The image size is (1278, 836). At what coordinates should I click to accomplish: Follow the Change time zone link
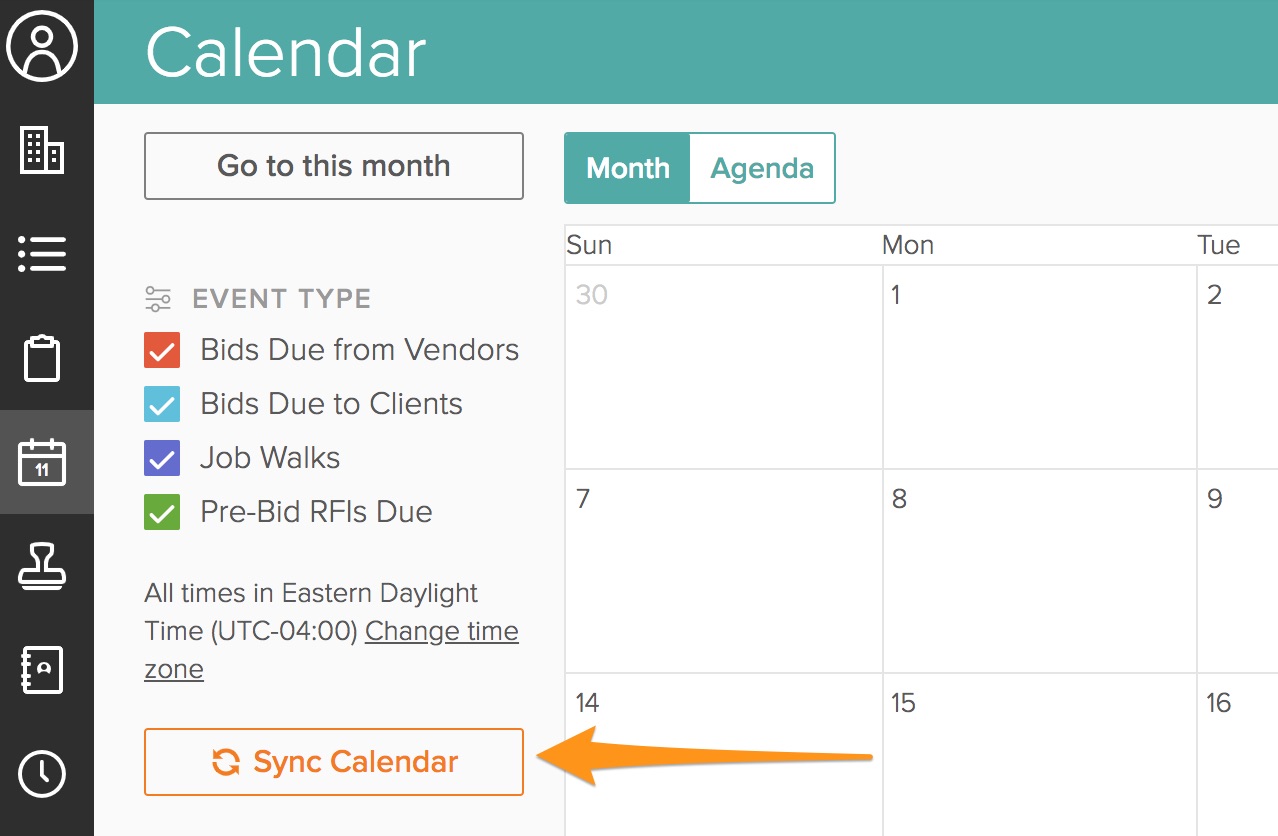pyautogui.click(x=441, y=632)
